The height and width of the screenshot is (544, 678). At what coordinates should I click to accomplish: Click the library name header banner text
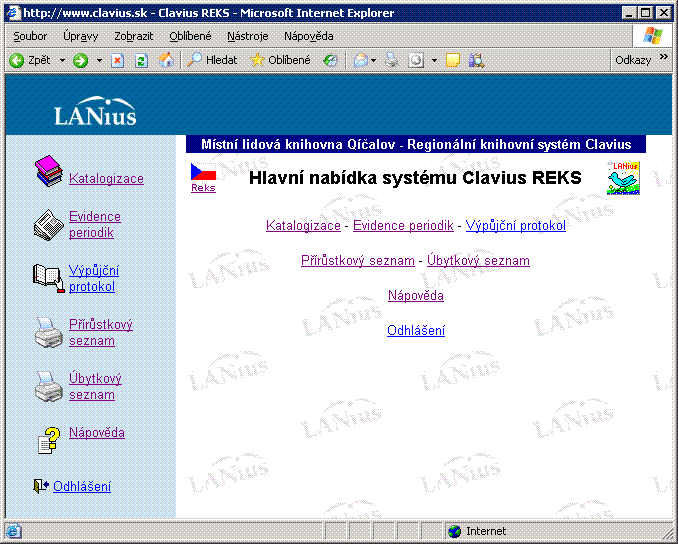click(x=416, y=144)
